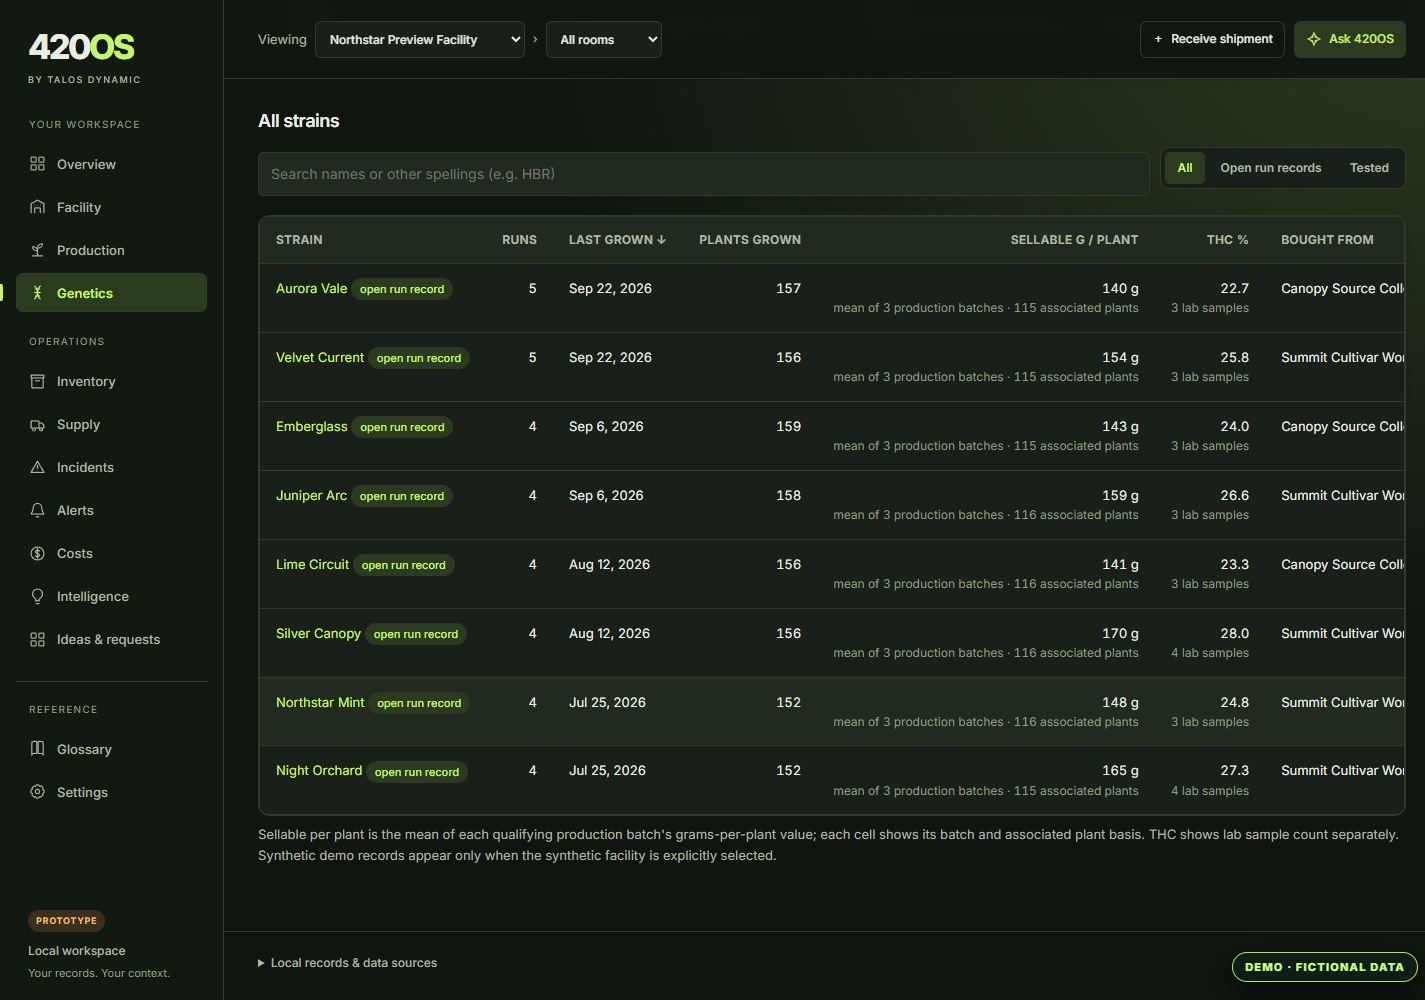Click the Ideas & requests grid icon
Image resolution: width=1425 pixels, height=1000 pixels.
click(x=37, y=639)
